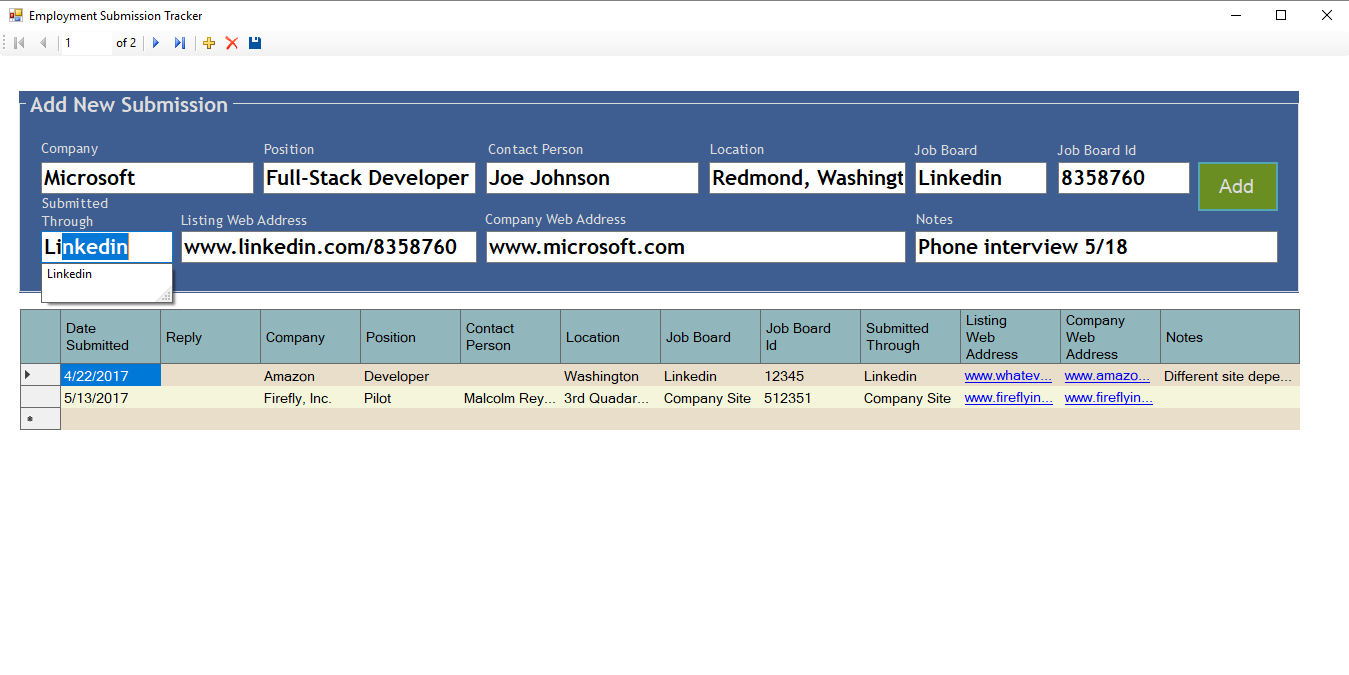
Task: Focus the Position field
Action: pyautogui.click(x=369, y=178)
